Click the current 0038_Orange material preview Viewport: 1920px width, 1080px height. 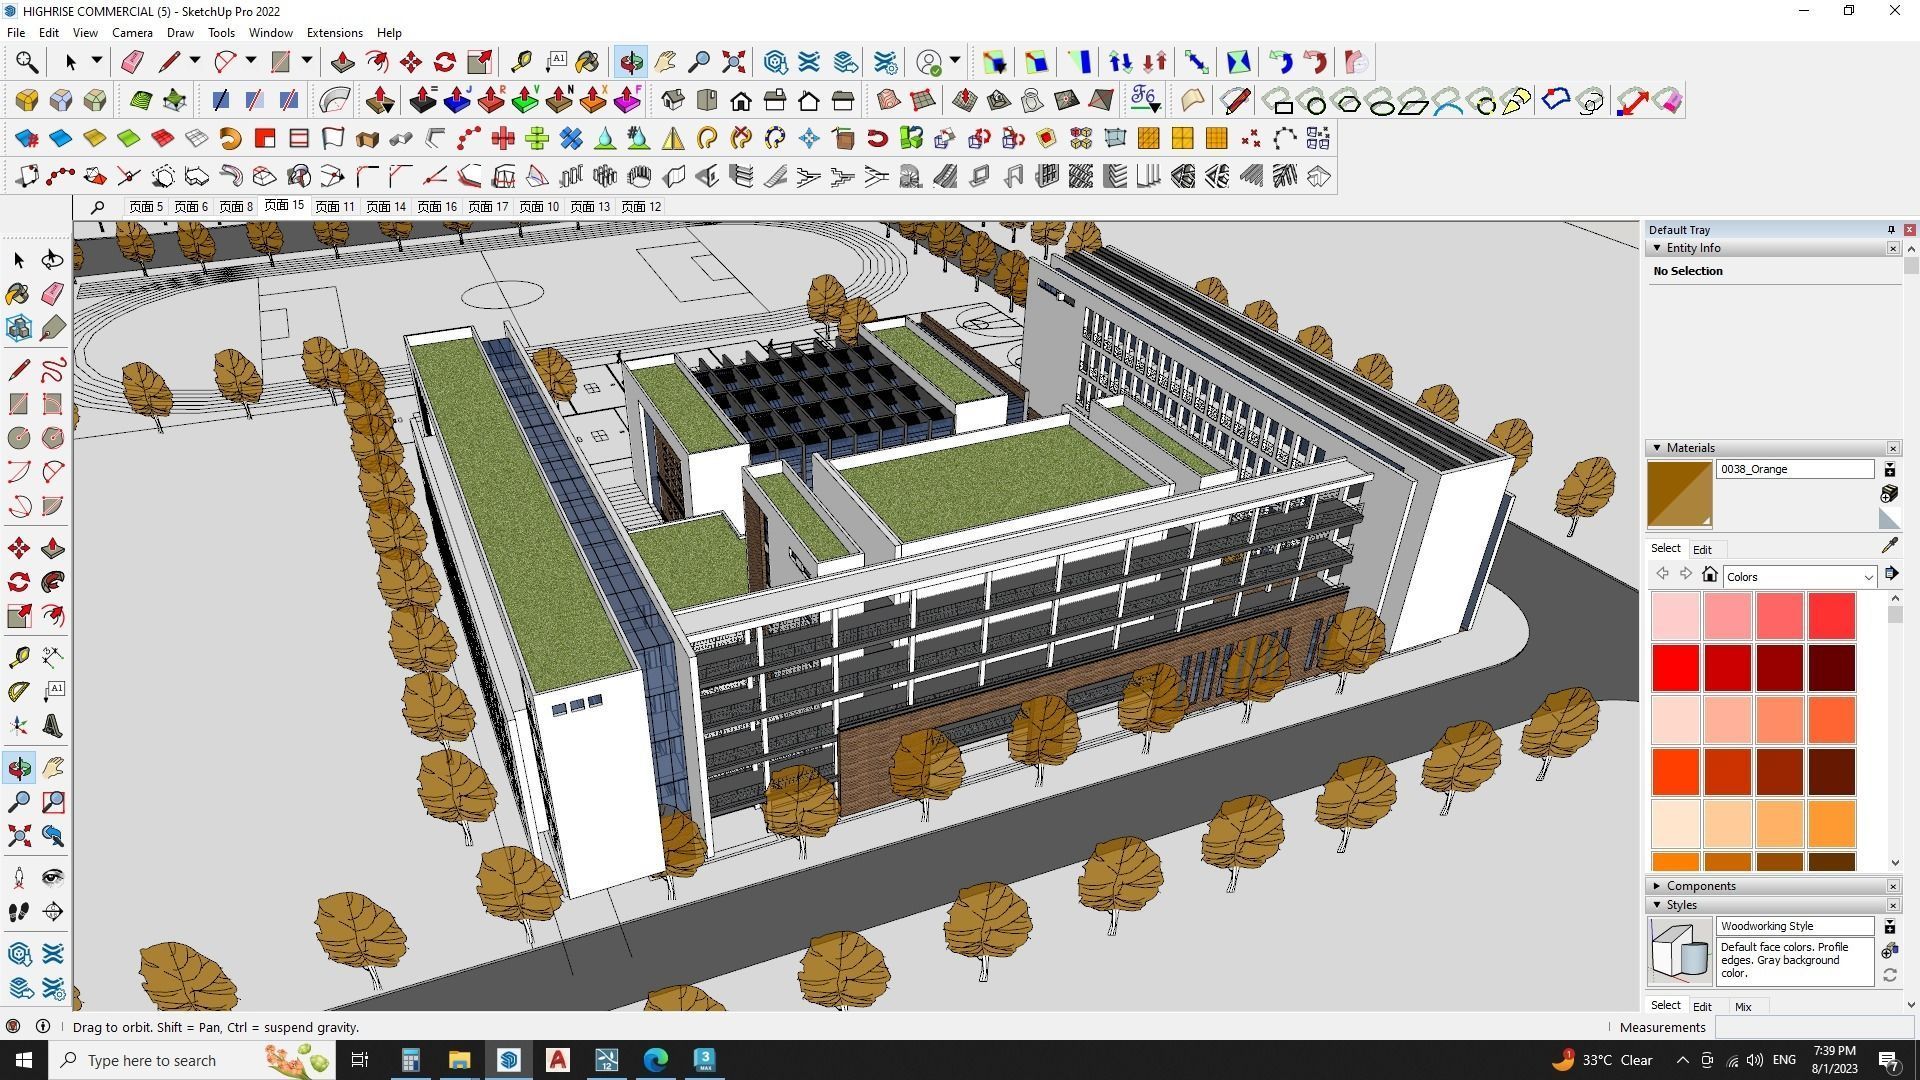[1679, 494]
